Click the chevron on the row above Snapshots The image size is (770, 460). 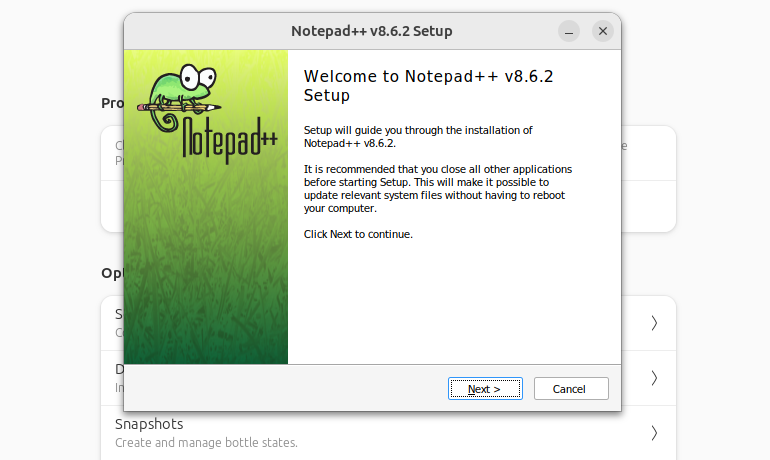point(654,377)
